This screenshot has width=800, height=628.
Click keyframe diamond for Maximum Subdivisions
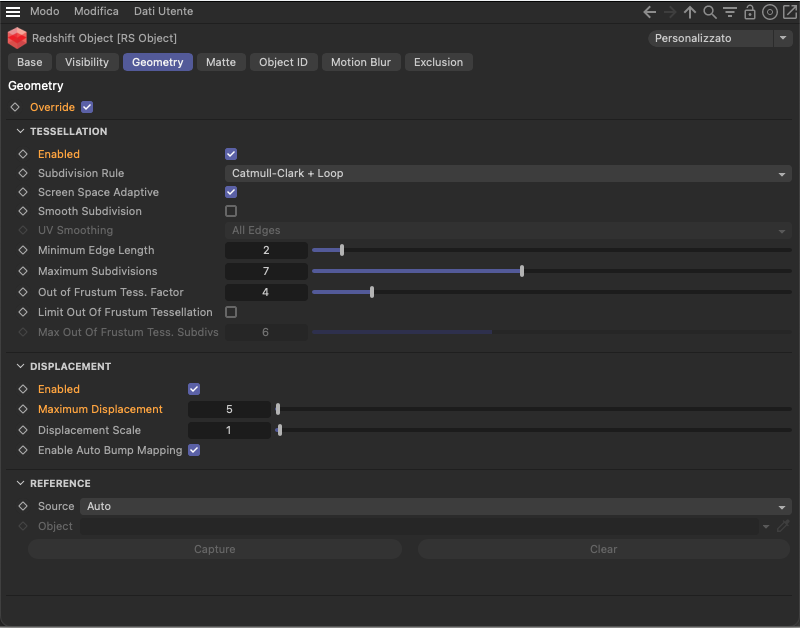coord(23,271)
